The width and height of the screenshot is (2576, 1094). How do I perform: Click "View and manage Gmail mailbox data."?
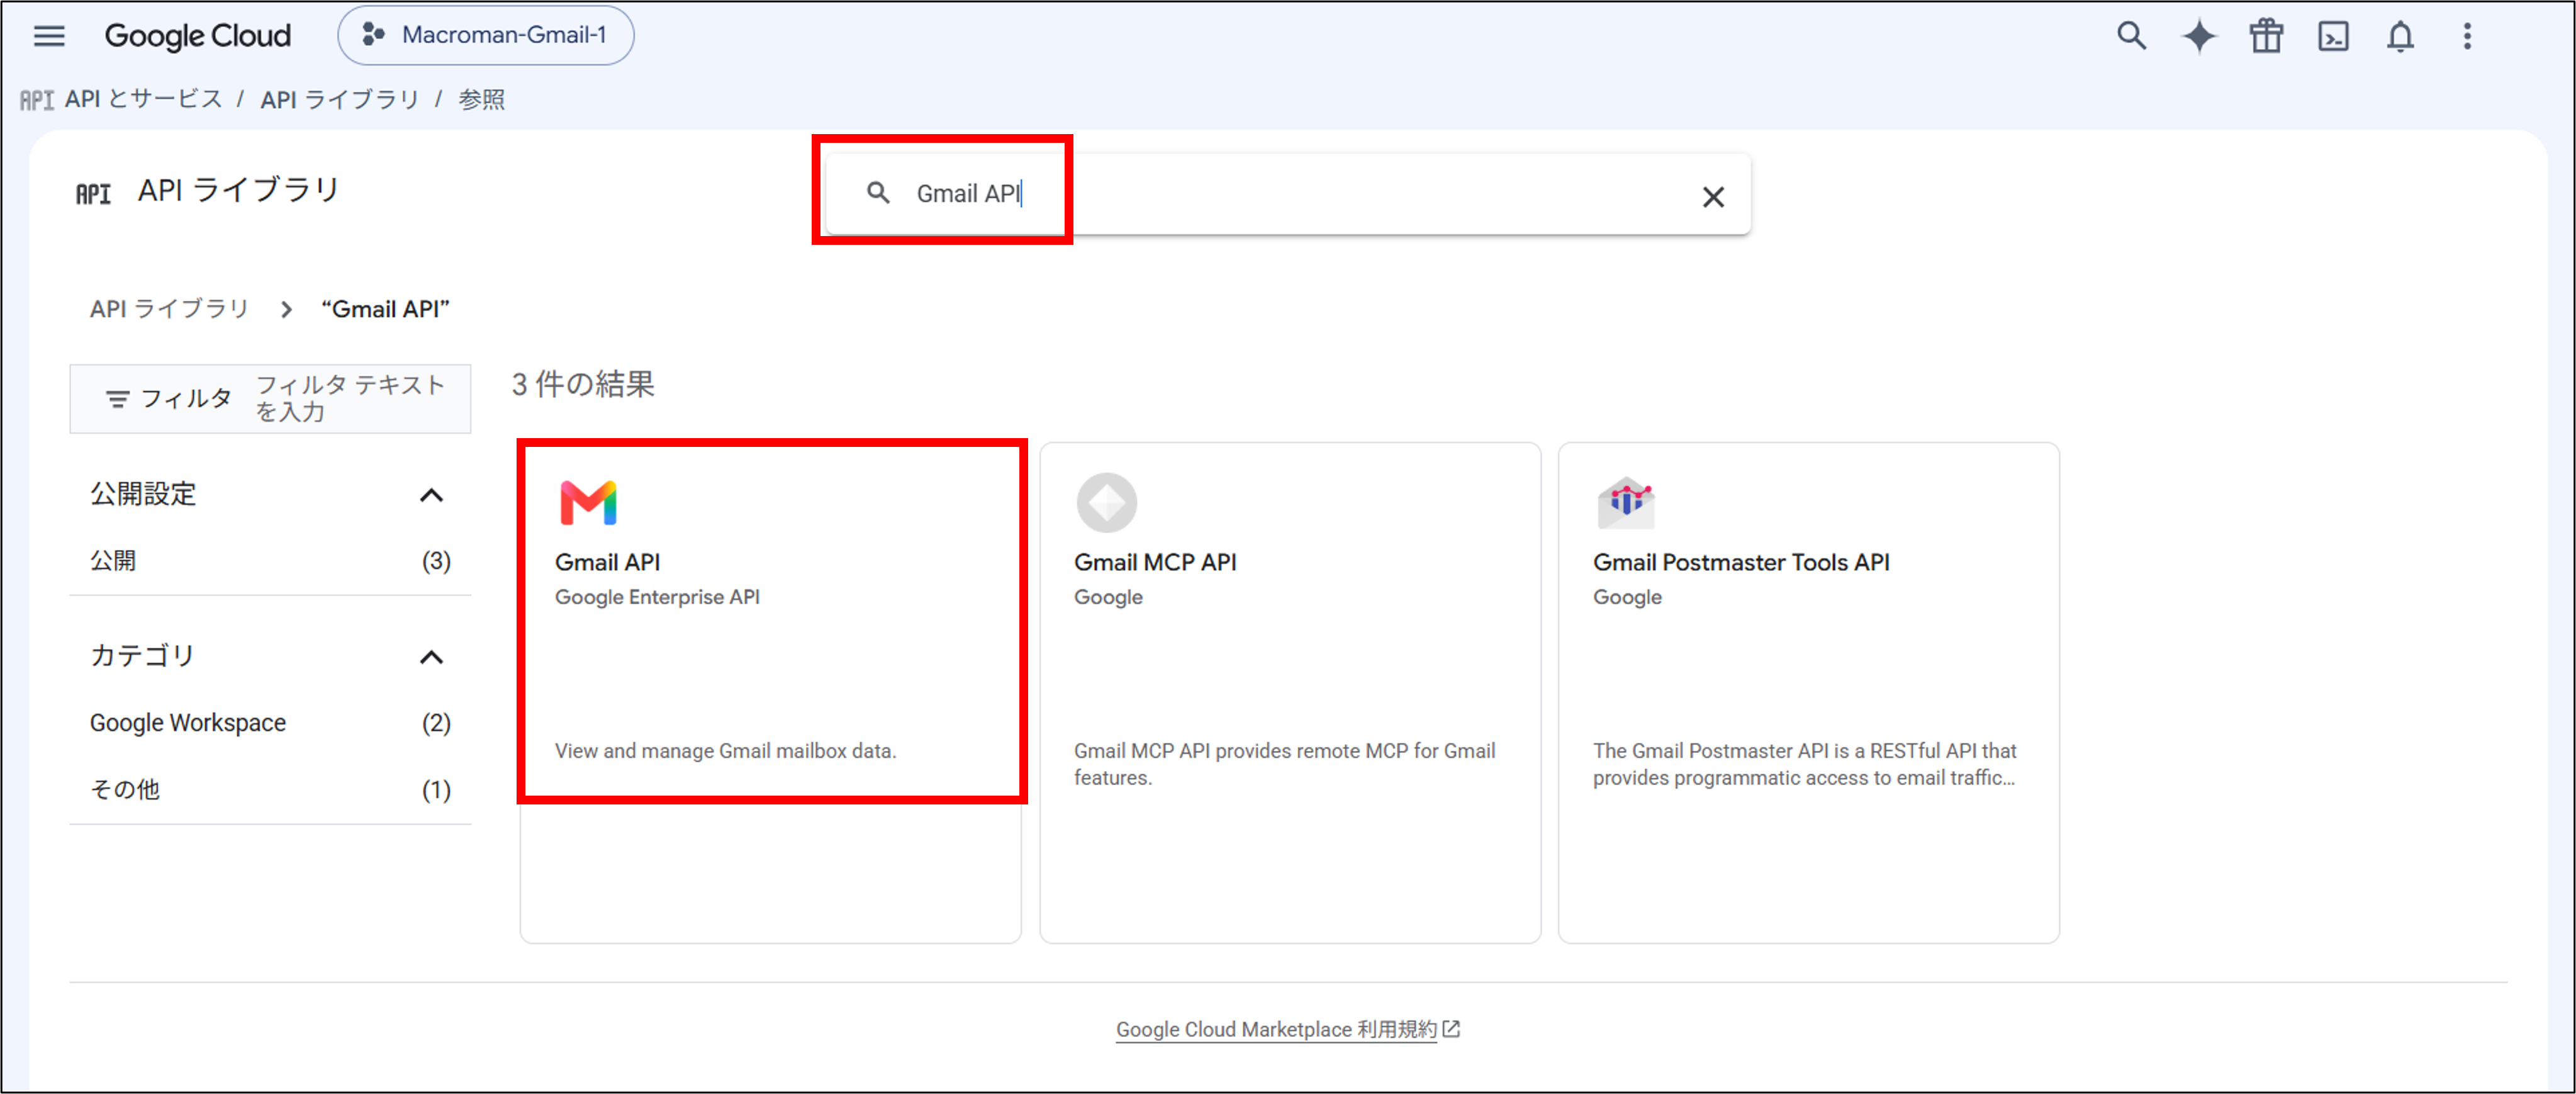(725, 751)
